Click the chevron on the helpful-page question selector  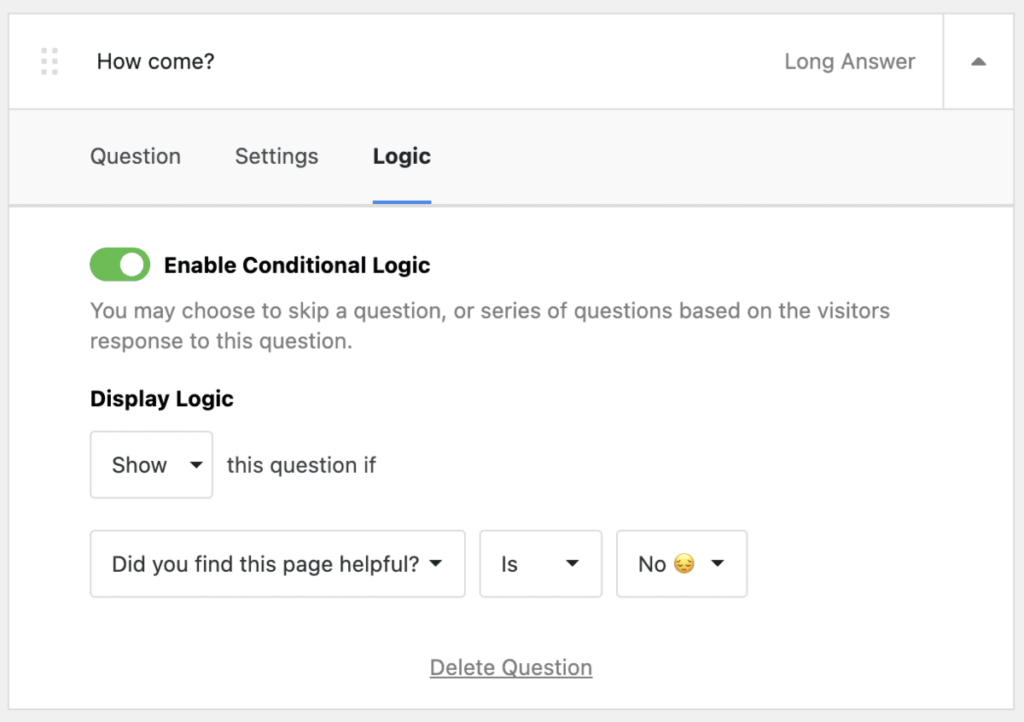(436, 564)
